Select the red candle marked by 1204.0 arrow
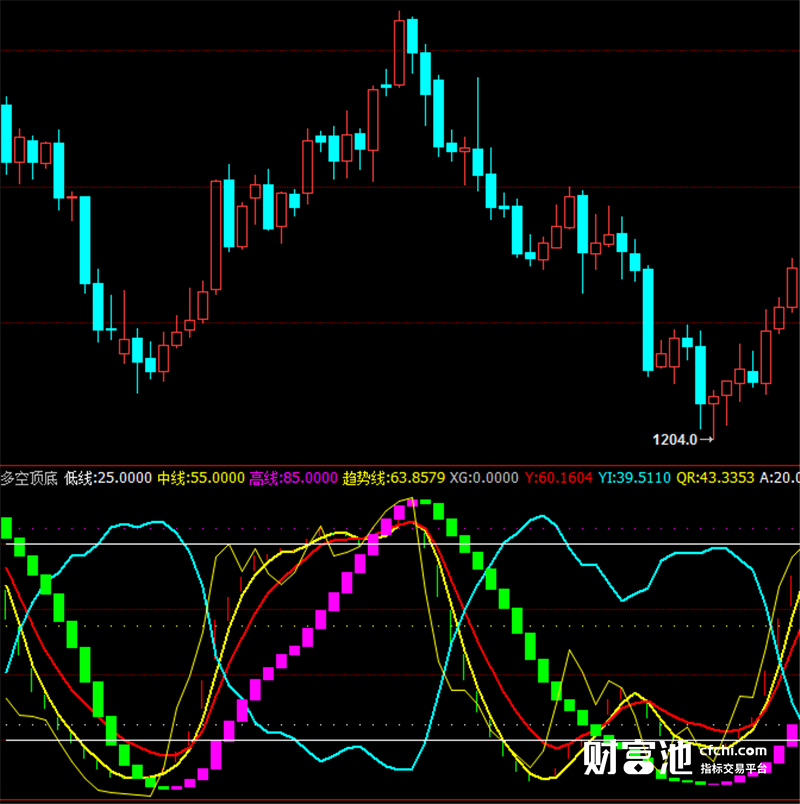 [x=713, y=414]
